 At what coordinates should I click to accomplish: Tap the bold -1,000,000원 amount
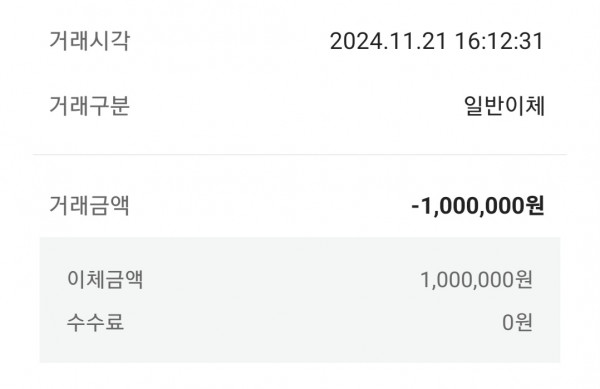[x=478, y=206]
